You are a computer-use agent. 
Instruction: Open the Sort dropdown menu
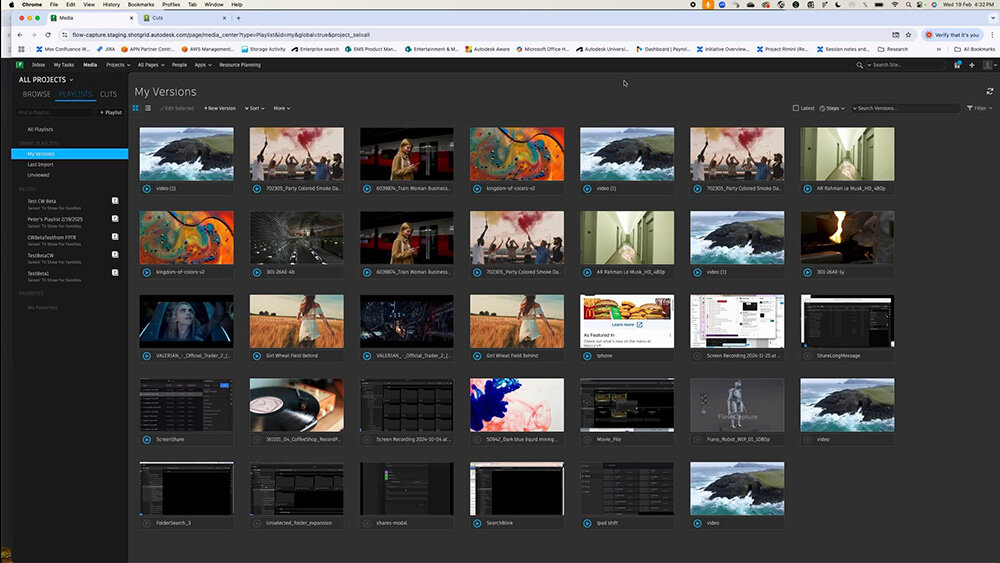254,108
